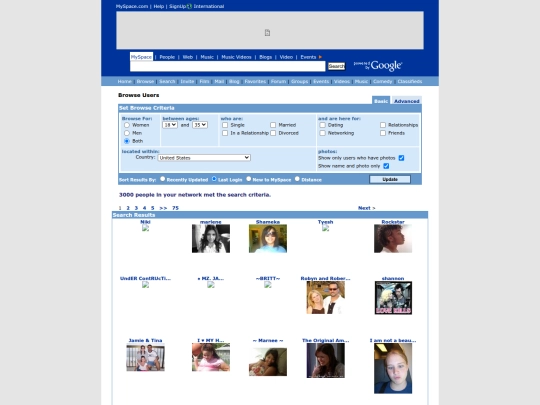Select People search tab
The image size is (540, 405).
[x=167, y=57]
